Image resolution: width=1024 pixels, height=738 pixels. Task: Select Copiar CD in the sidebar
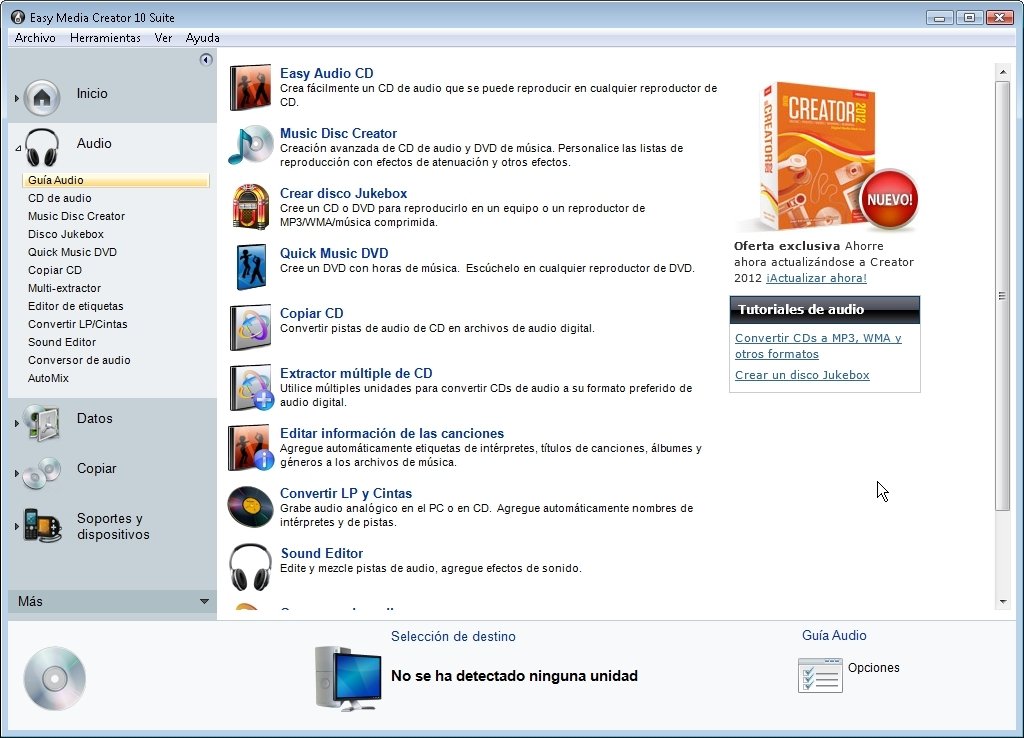coord(55,270)
